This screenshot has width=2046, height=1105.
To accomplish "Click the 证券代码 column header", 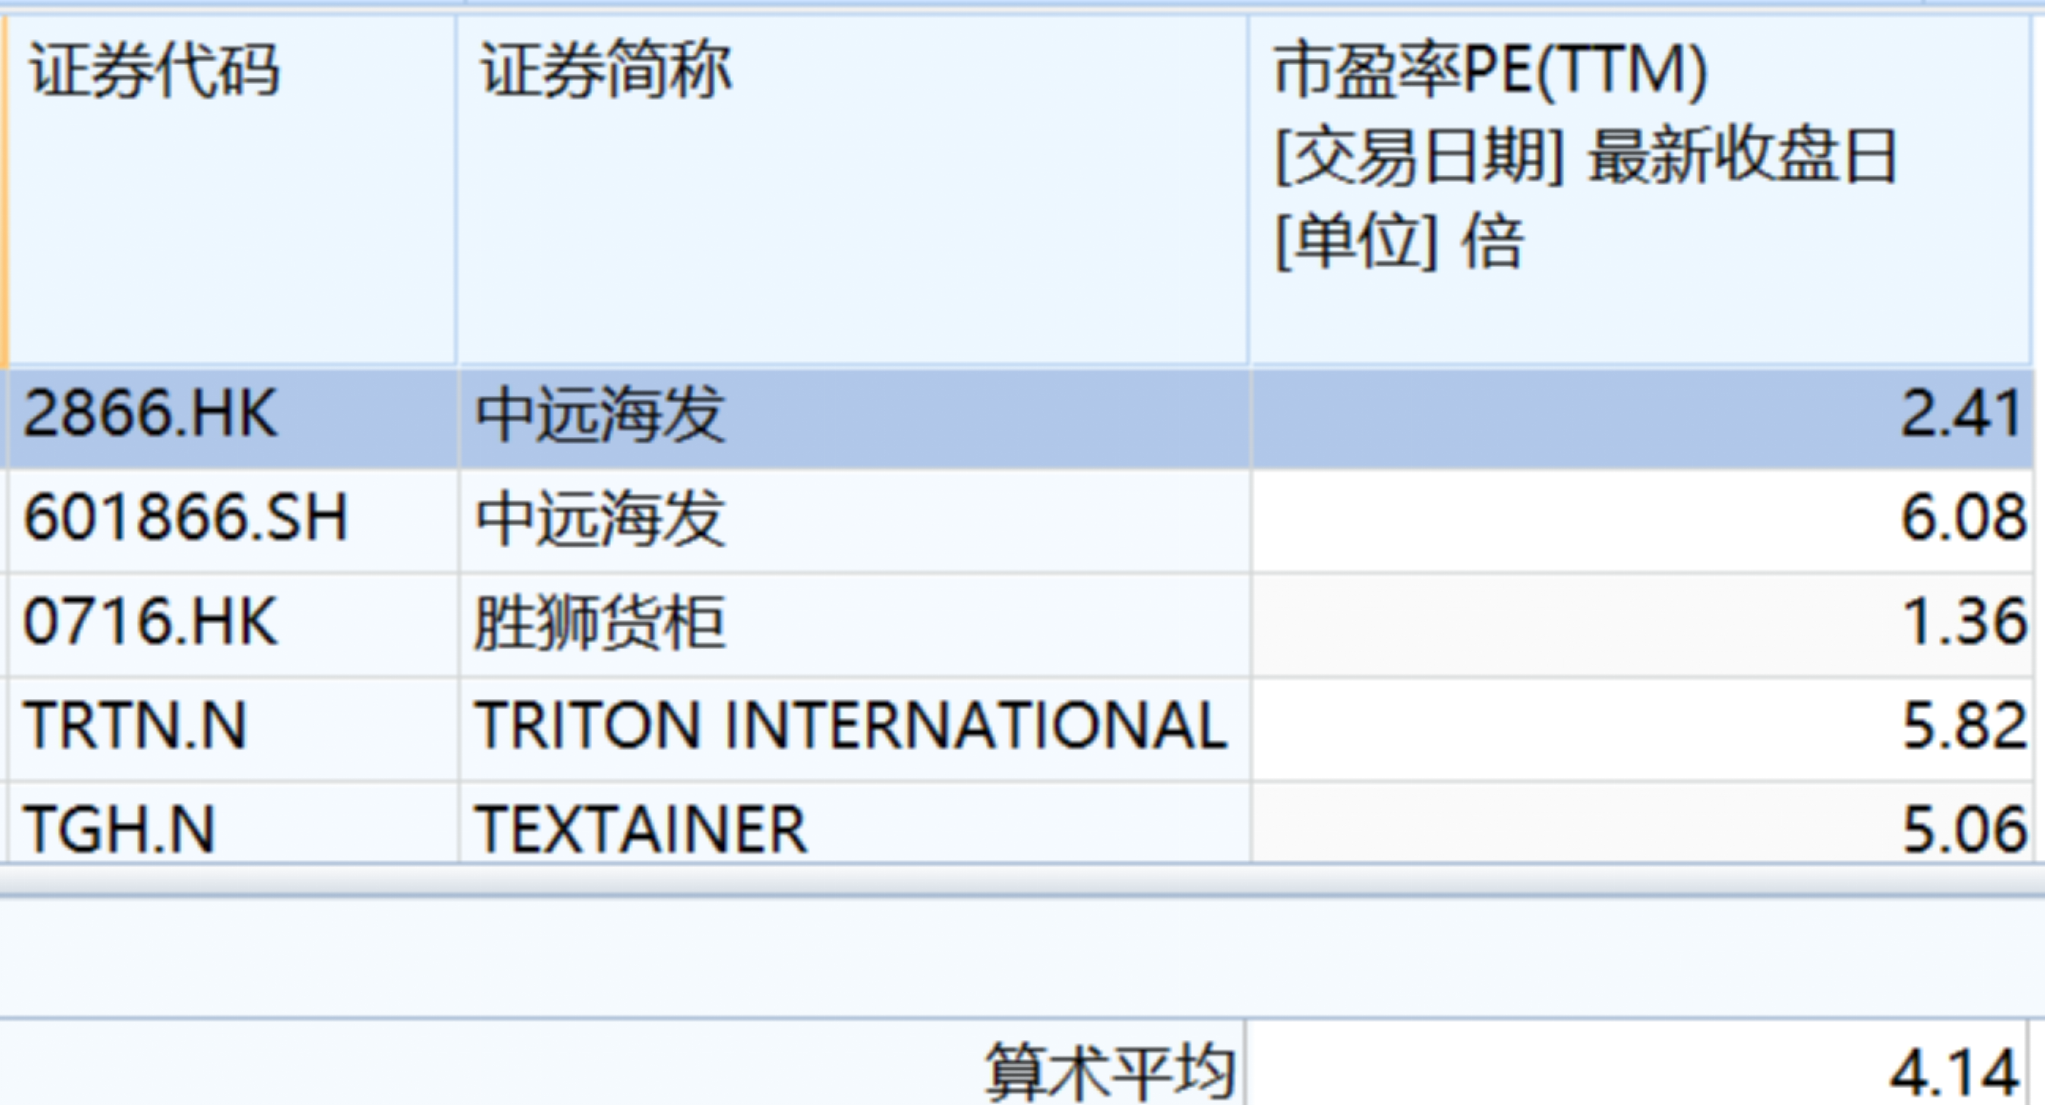I will point(155,72).
